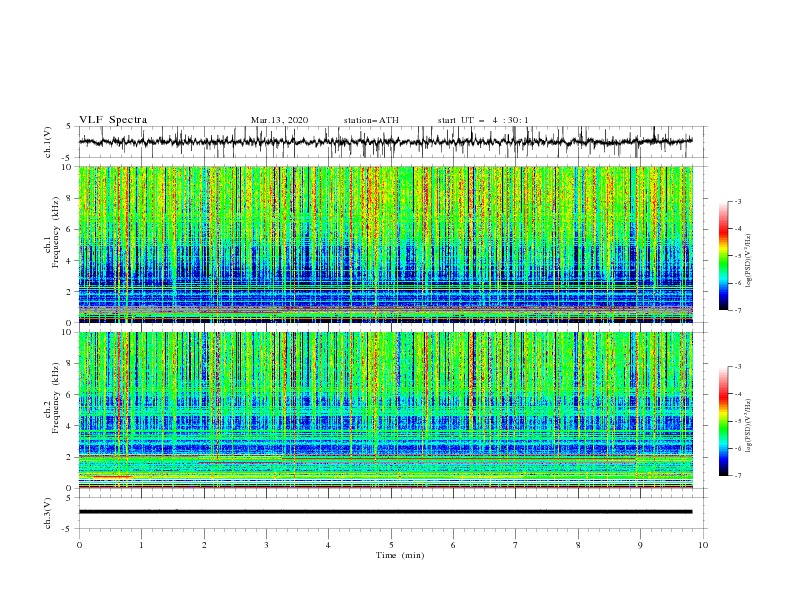Click the "ch.1(V)" waveform axis label
This screenshot has width=792, height=612.
pos(48,142)
